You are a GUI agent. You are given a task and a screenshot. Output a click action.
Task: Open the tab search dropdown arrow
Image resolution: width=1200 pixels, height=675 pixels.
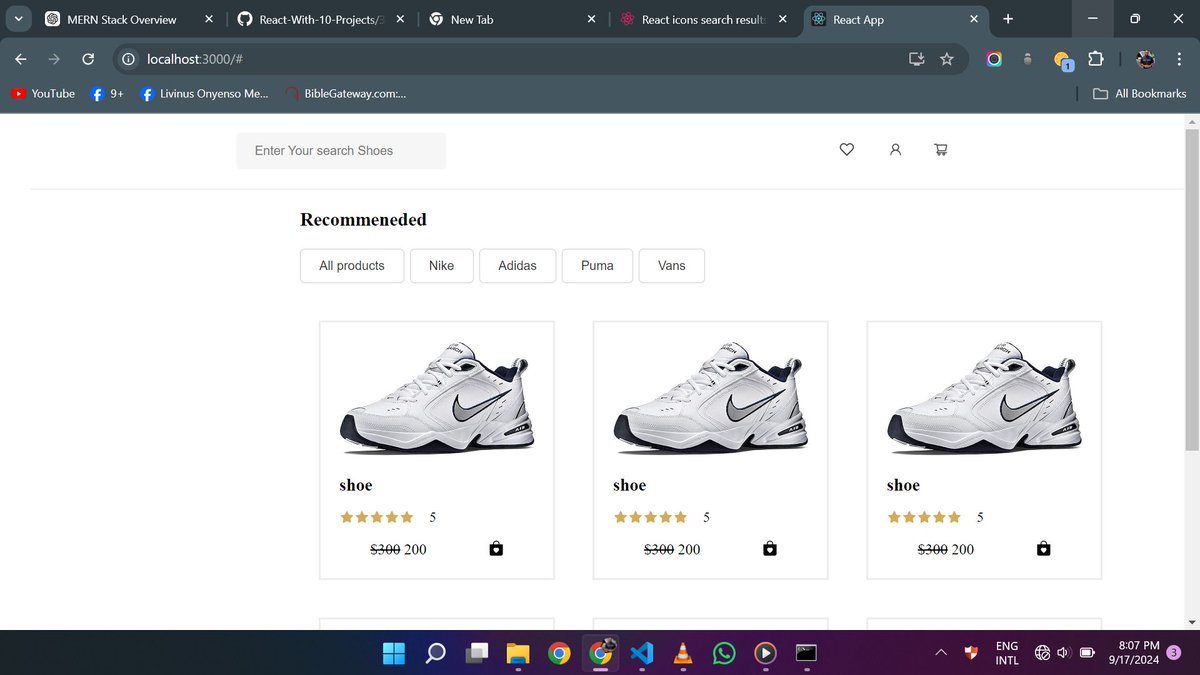[x=18, y=19]
